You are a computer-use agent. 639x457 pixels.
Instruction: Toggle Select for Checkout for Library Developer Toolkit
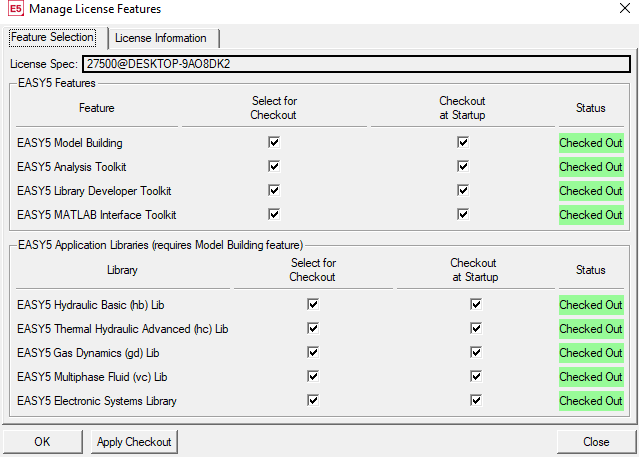[274, 190]
